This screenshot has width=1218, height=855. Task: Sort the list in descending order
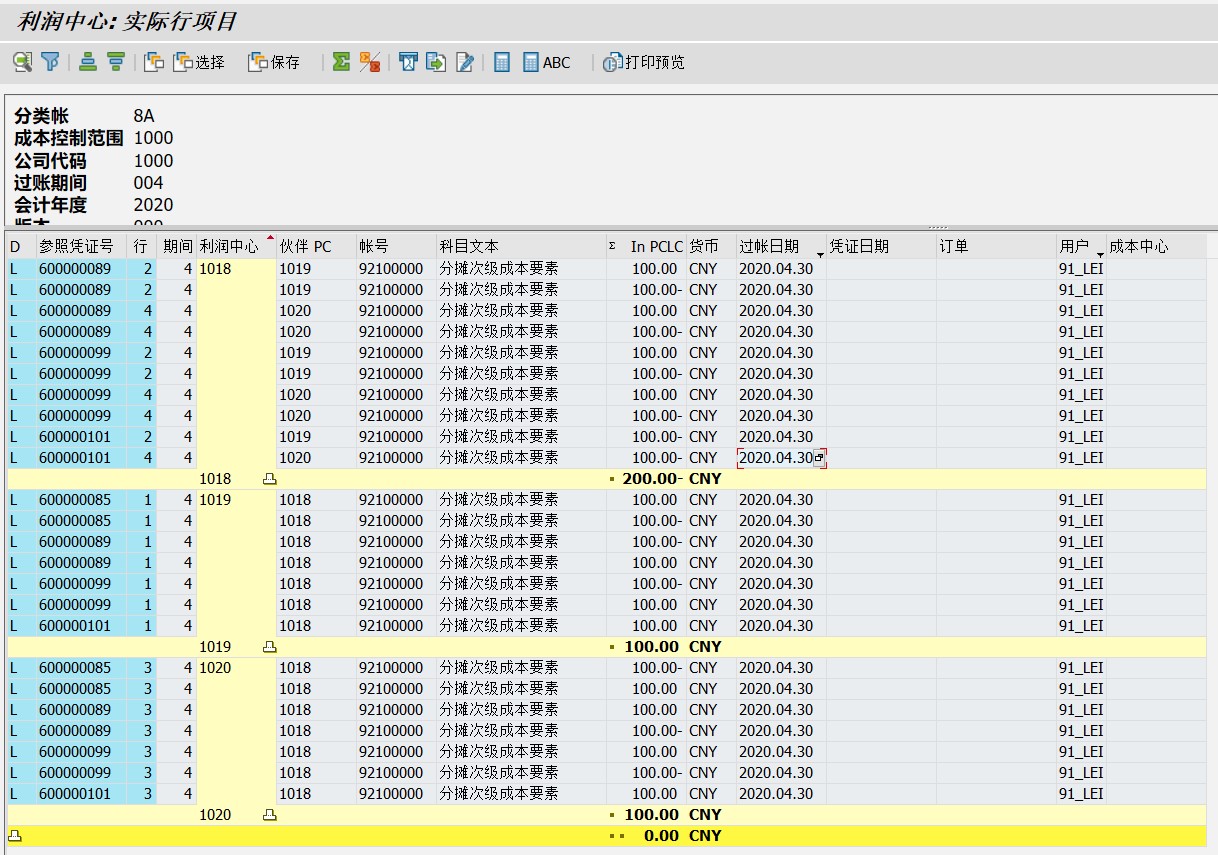[x=118, y=62]
